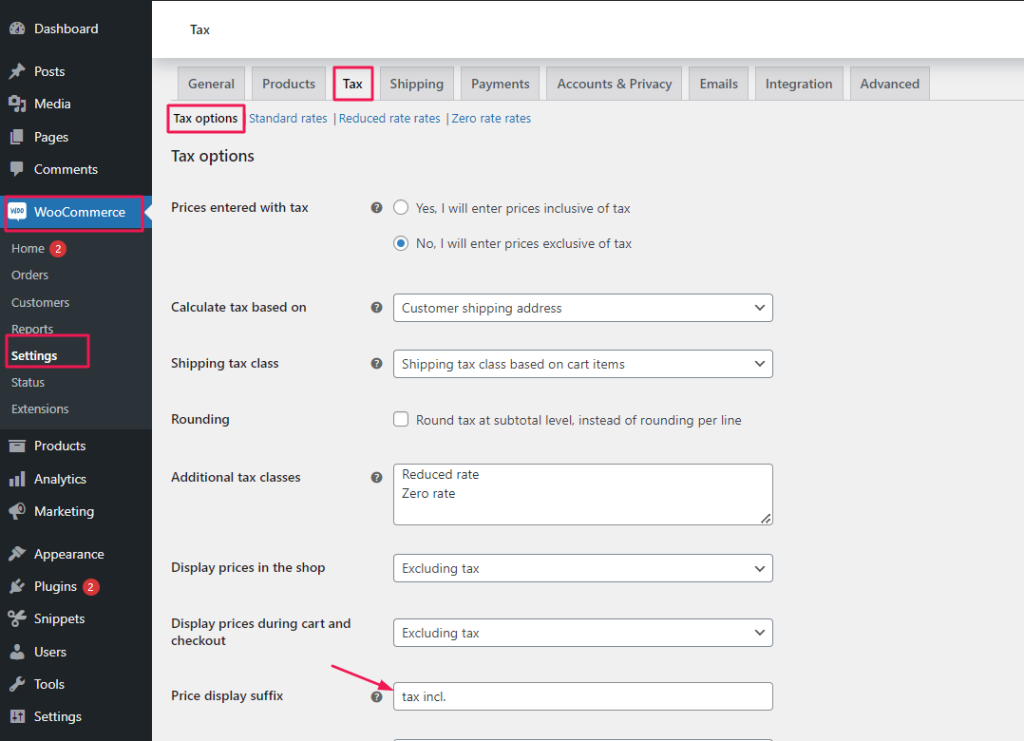The image size is (1024, 741).
Task: Open Calculate tax based on dropdown
Action: coord(583,307)
